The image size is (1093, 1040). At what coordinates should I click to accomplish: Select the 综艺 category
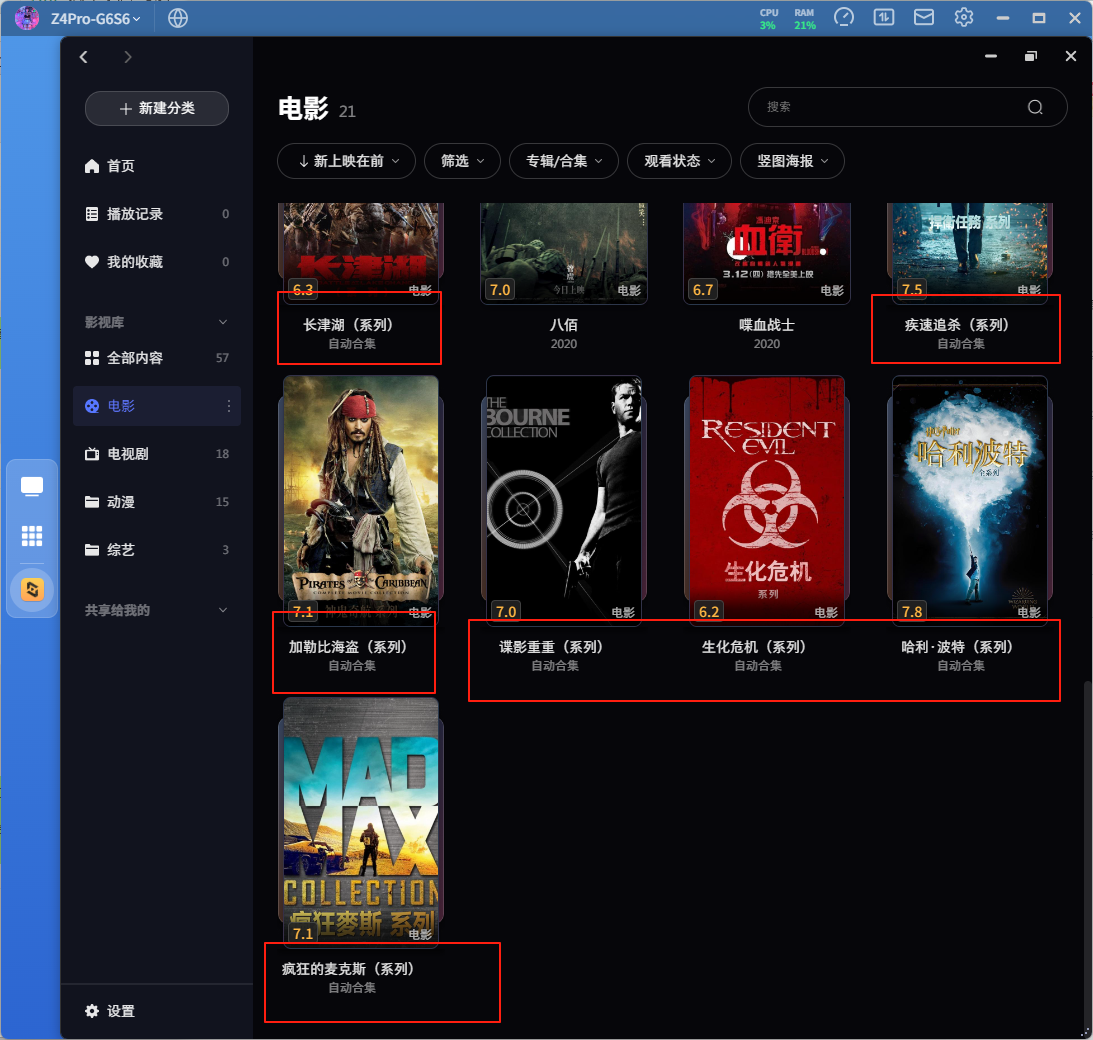coord(157,550)
